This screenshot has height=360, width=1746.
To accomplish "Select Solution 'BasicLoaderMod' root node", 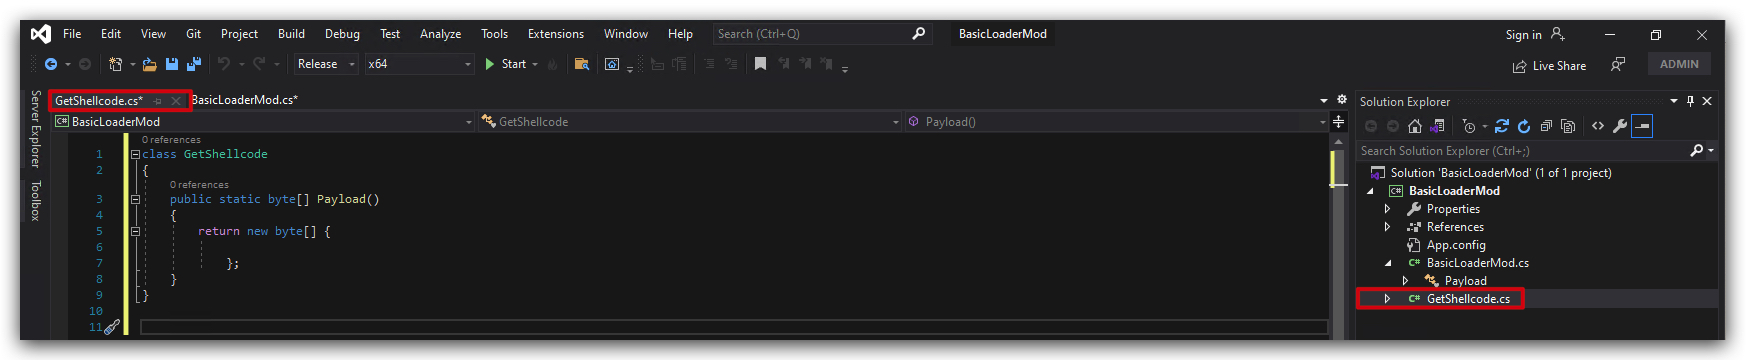I will pyautogui.click(x=1501, y=173).
